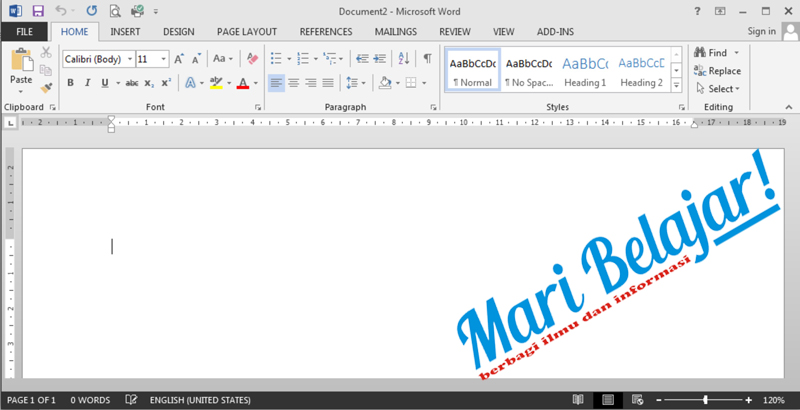Screen dimensions: 800x410
Task: Clear all formatting with eraser icon
Action: click(x=252, y=59)
